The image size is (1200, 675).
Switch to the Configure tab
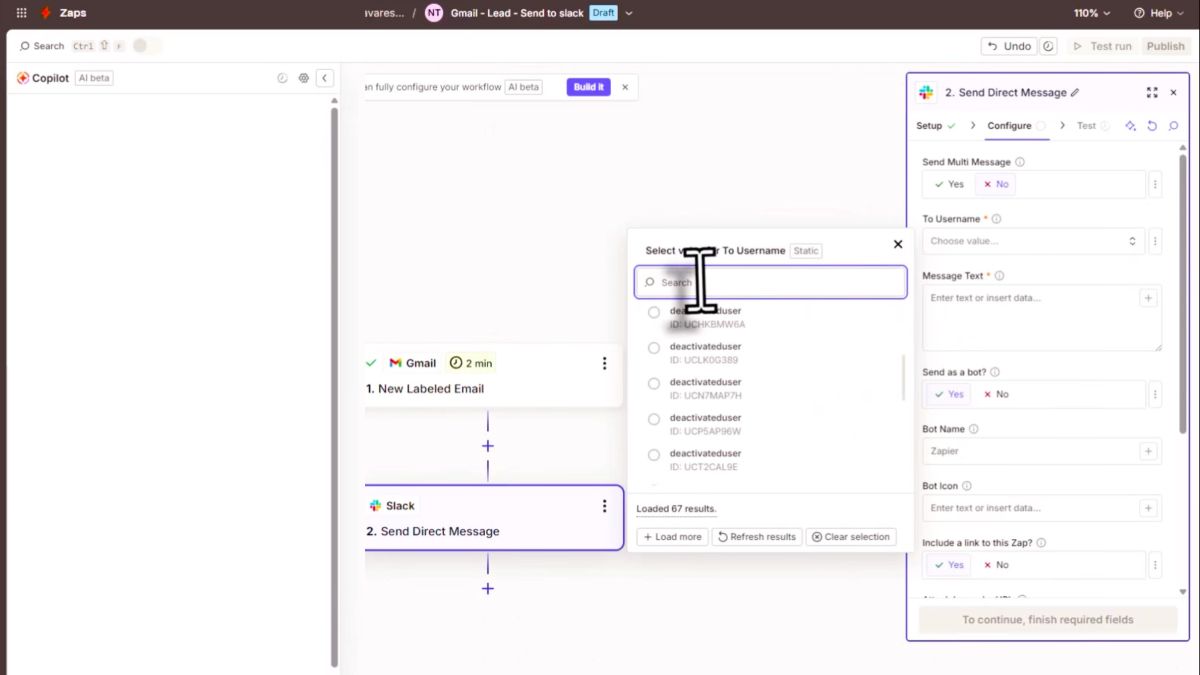pos(1016,126)
